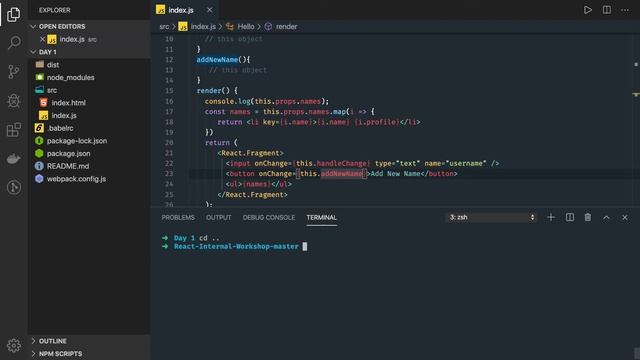
Task: Split the terminal pane
Action: 569,217
